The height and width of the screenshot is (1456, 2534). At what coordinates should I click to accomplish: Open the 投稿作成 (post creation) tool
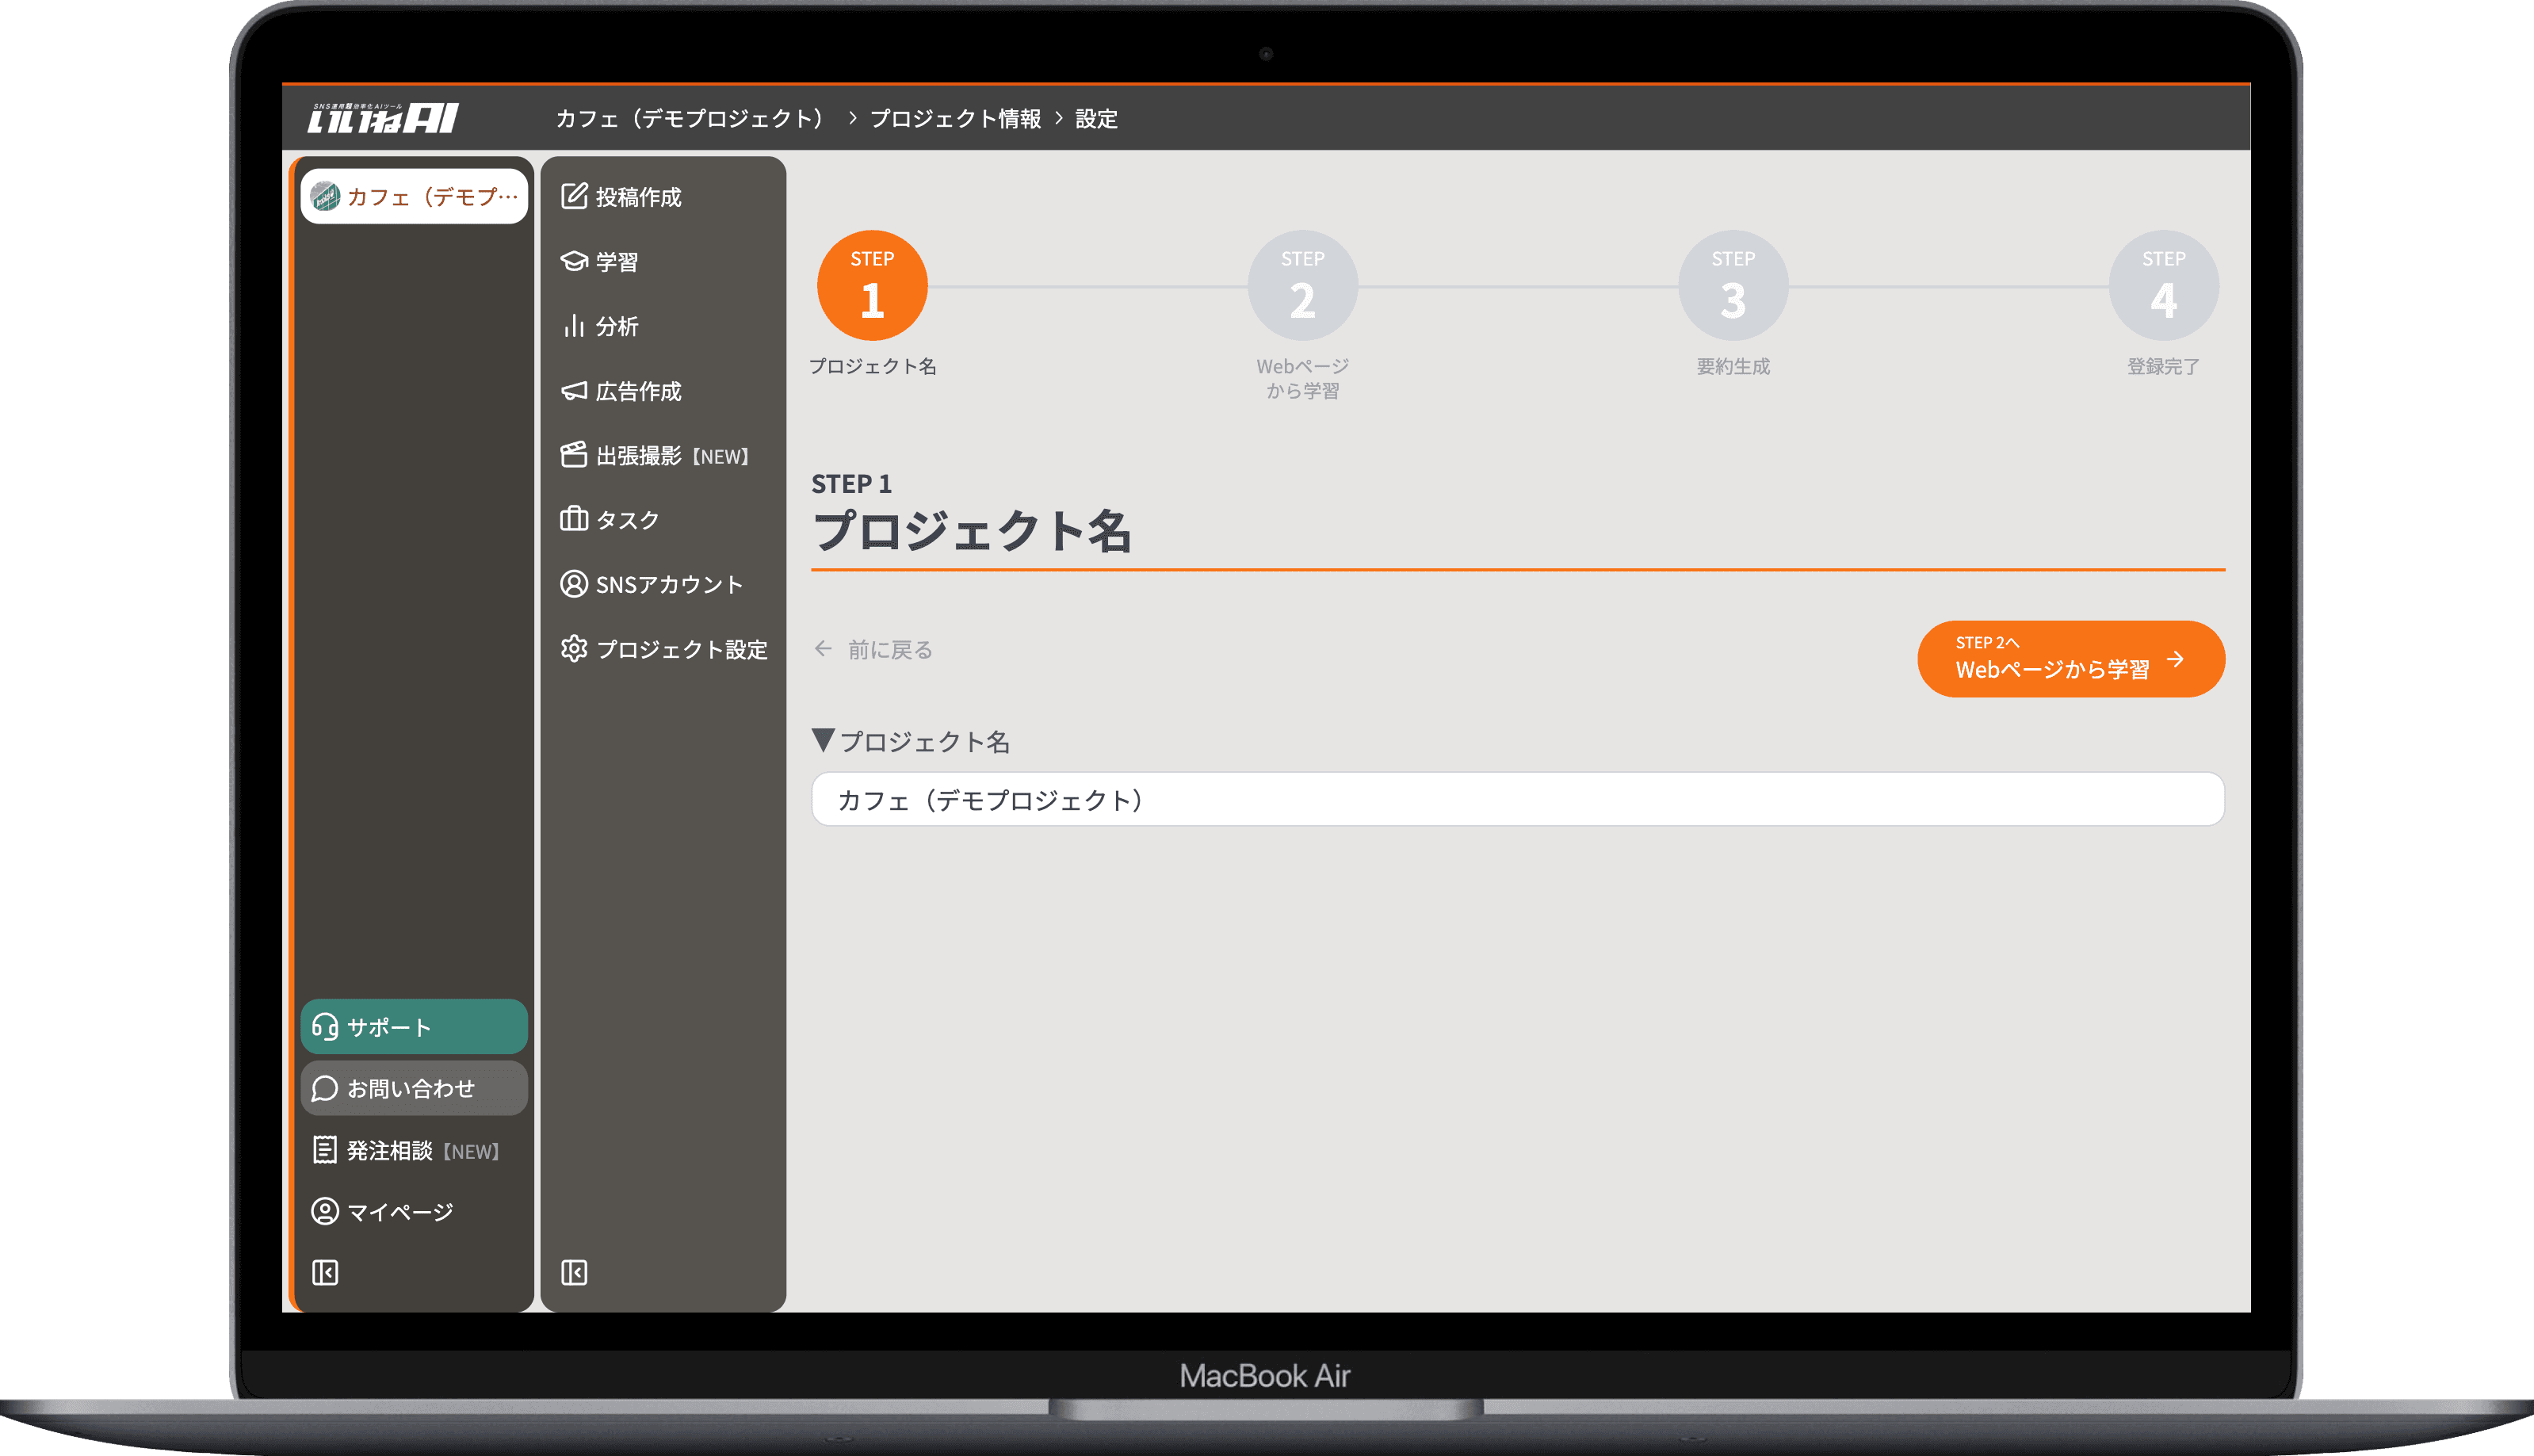pos(638,196)
